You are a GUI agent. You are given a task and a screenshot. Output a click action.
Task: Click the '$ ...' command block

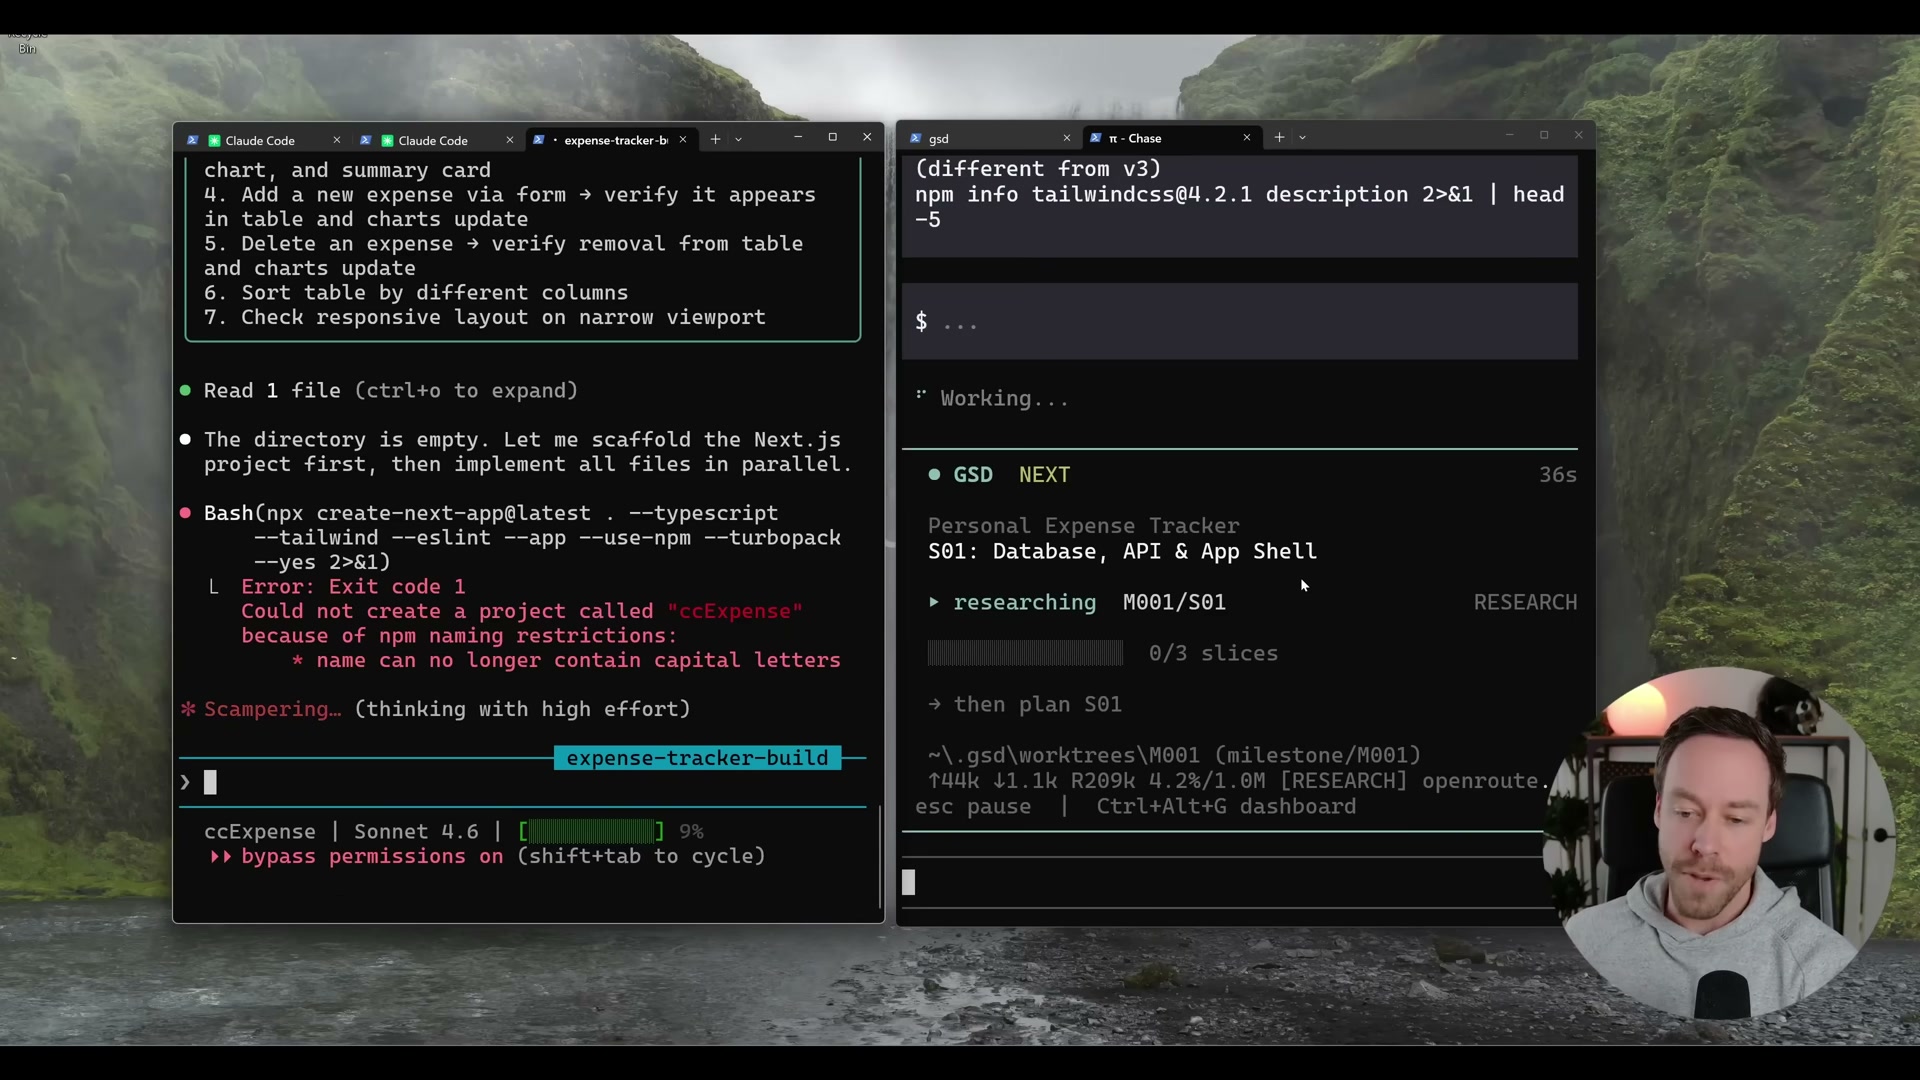[1240, 322]
